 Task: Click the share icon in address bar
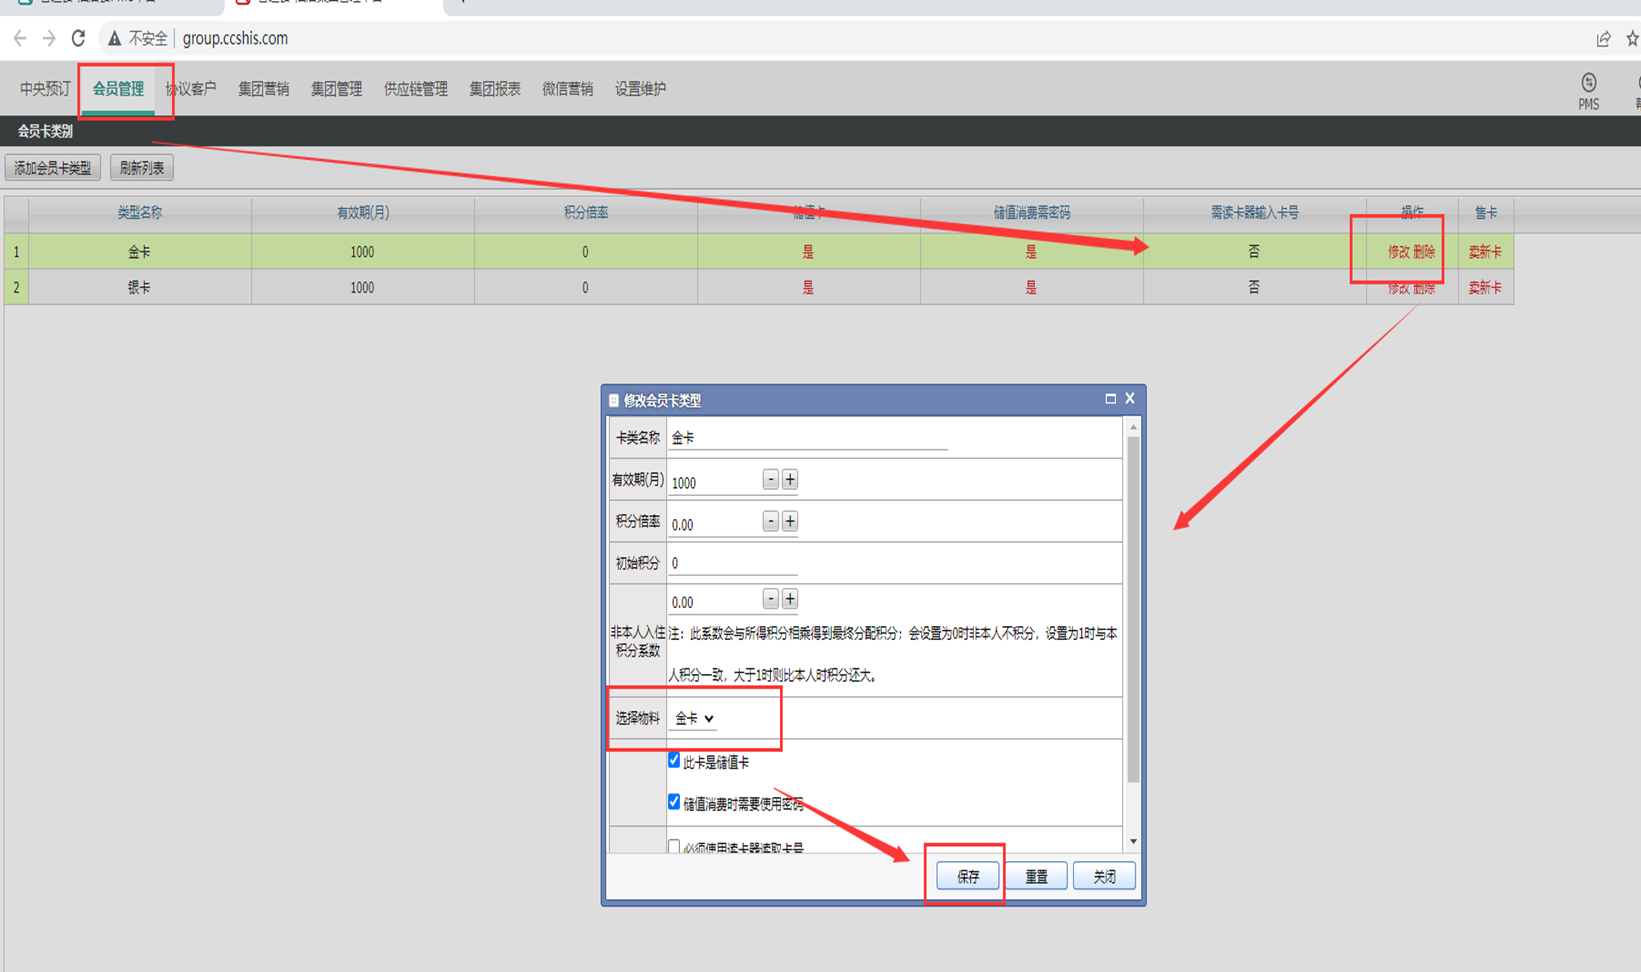pyautogui.click(x=1603, y=39)
